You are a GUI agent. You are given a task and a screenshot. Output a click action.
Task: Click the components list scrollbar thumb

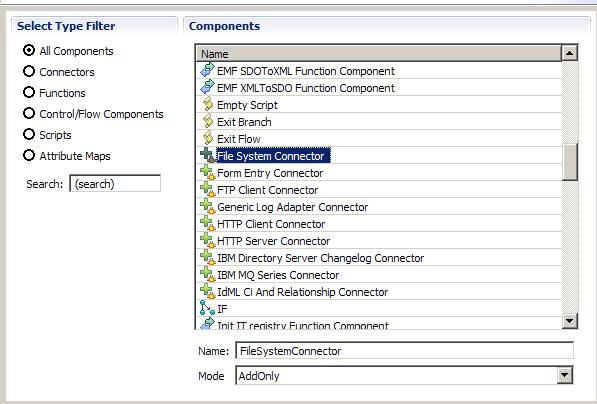570,161
